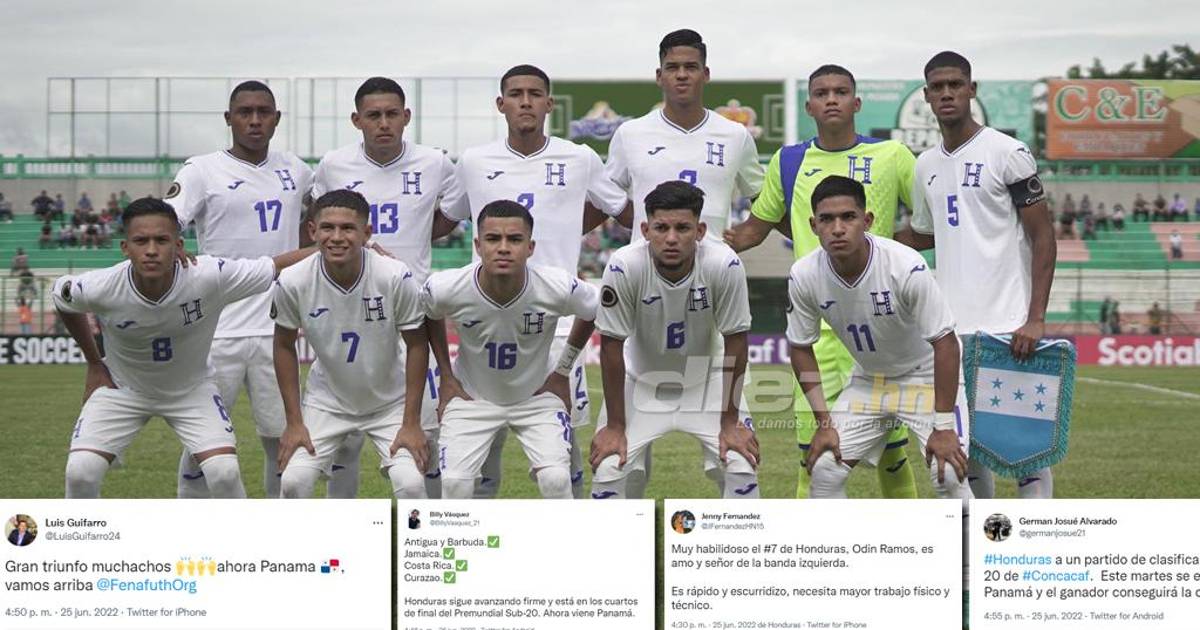Open Jenny Fernandez's profile avatar
Screen dimensions: 1200x630
click(x=683, y=521)
